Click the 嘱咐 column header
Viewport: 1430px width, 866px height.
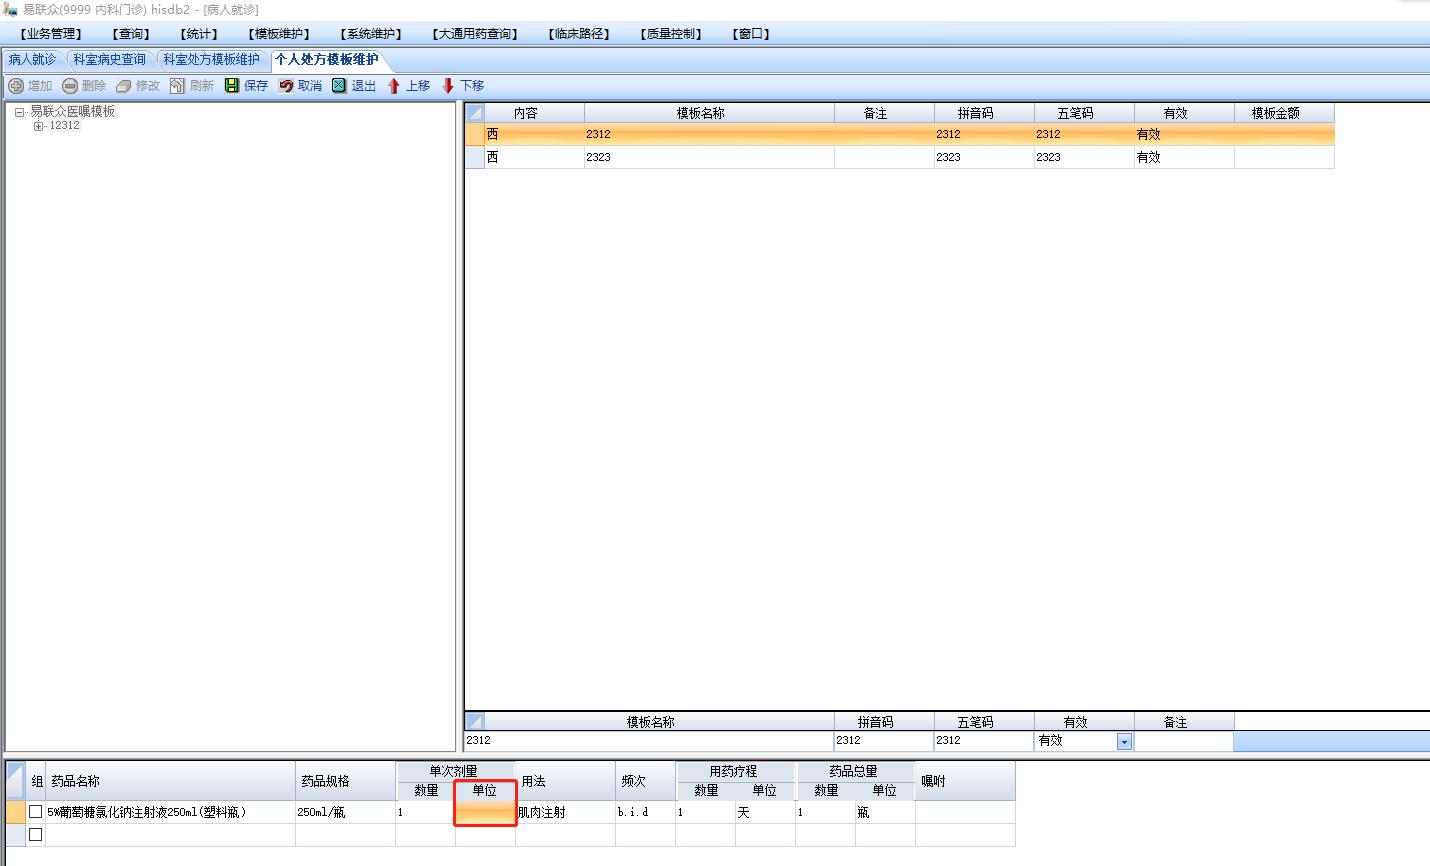pyautogui.click(x=965, y=781)
